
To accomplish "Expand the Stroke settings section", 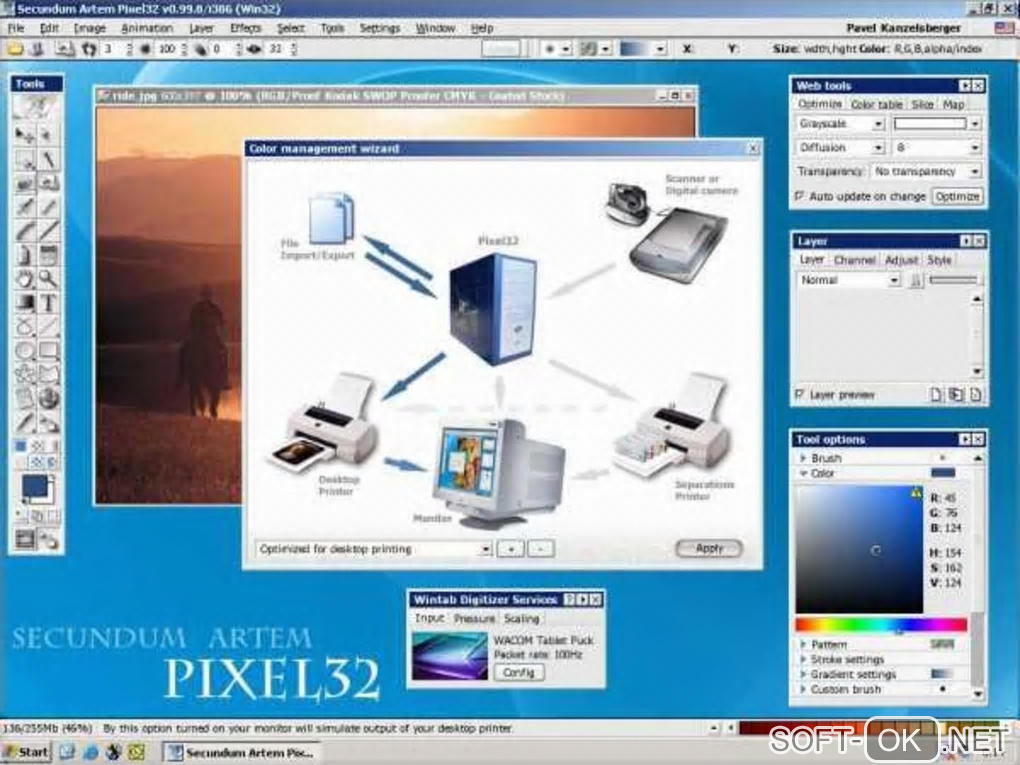I will 803,659.
